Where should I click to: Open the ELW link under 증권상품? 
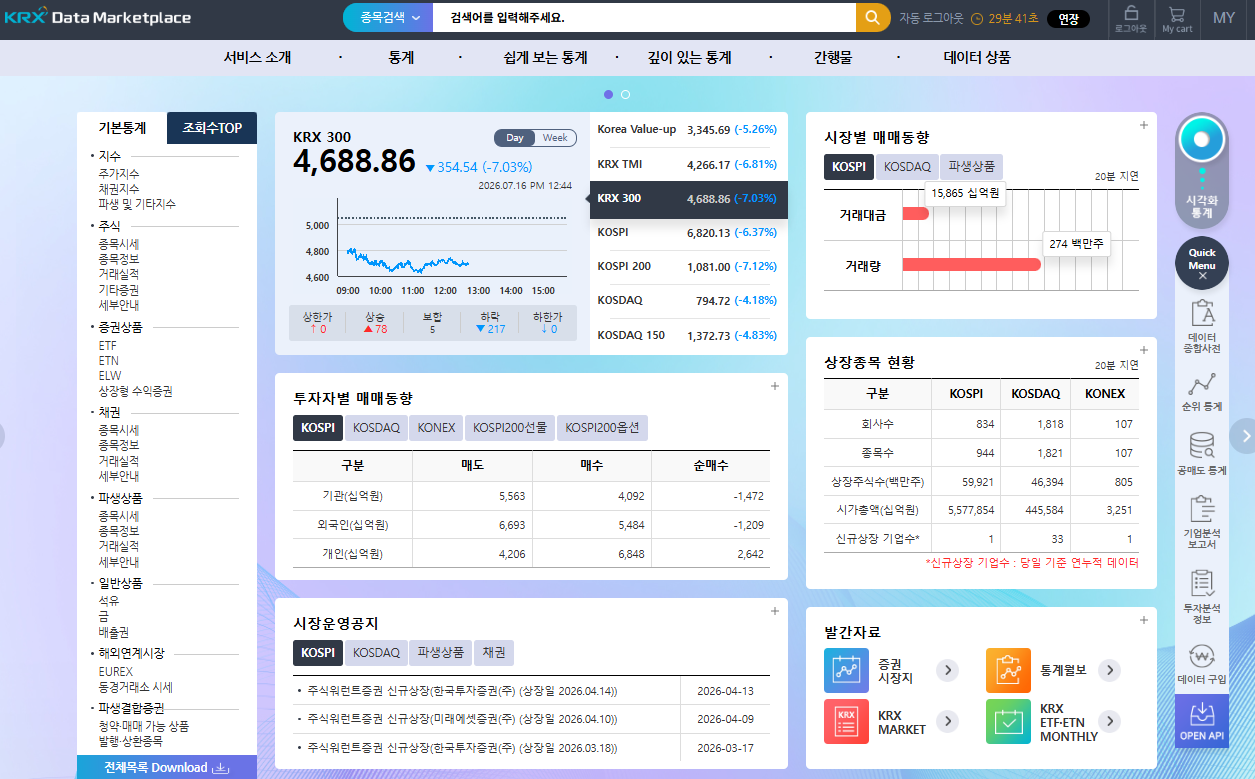tap(109, 376)
